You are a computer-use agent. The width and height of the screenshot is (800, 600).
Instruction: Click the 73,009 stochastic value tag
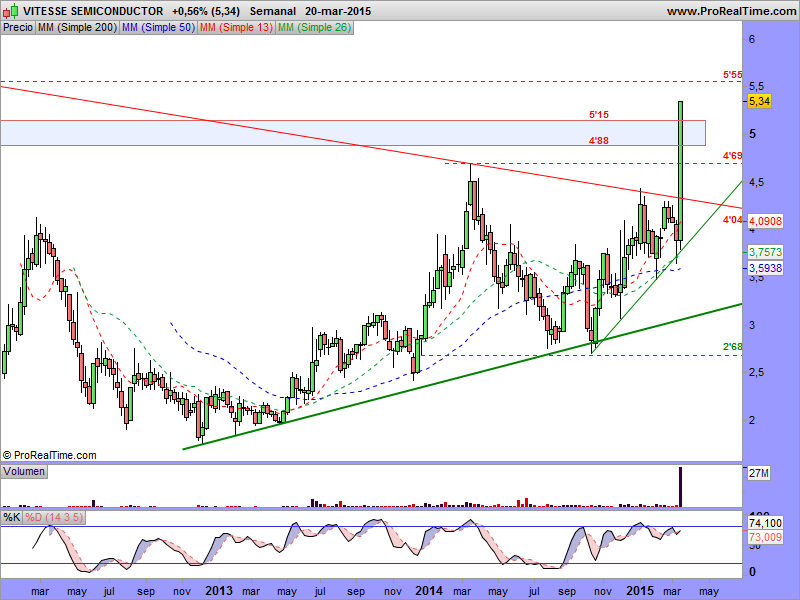(x=765, y=537)
